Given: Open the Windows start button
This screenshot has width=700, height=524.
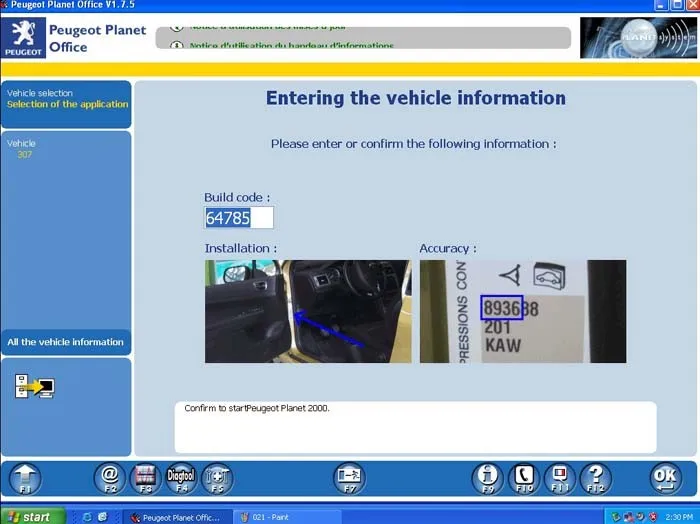Looking at the screenshot, I should [33, 517].
